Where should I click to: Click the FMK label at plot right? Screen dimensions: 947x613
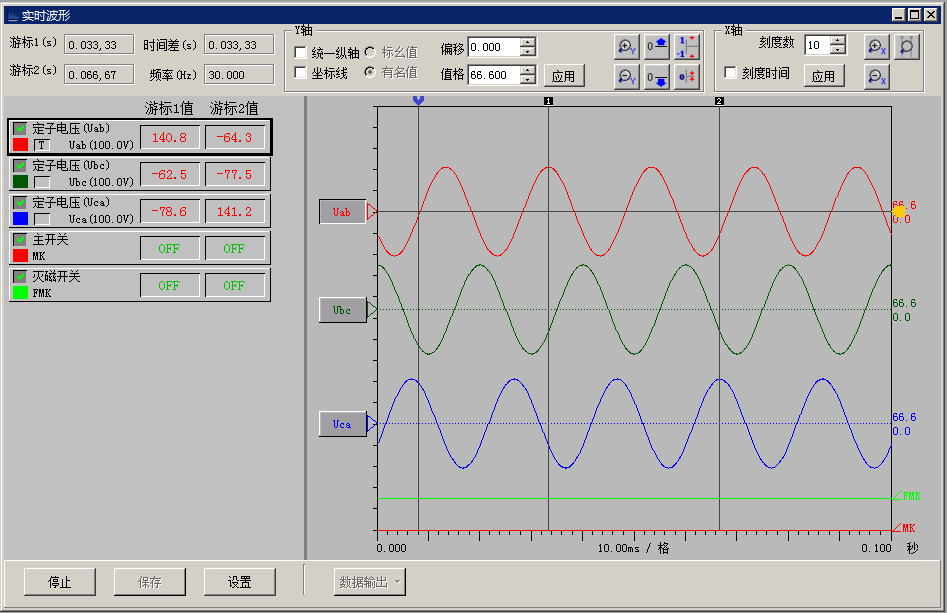(x=911, y=496)
